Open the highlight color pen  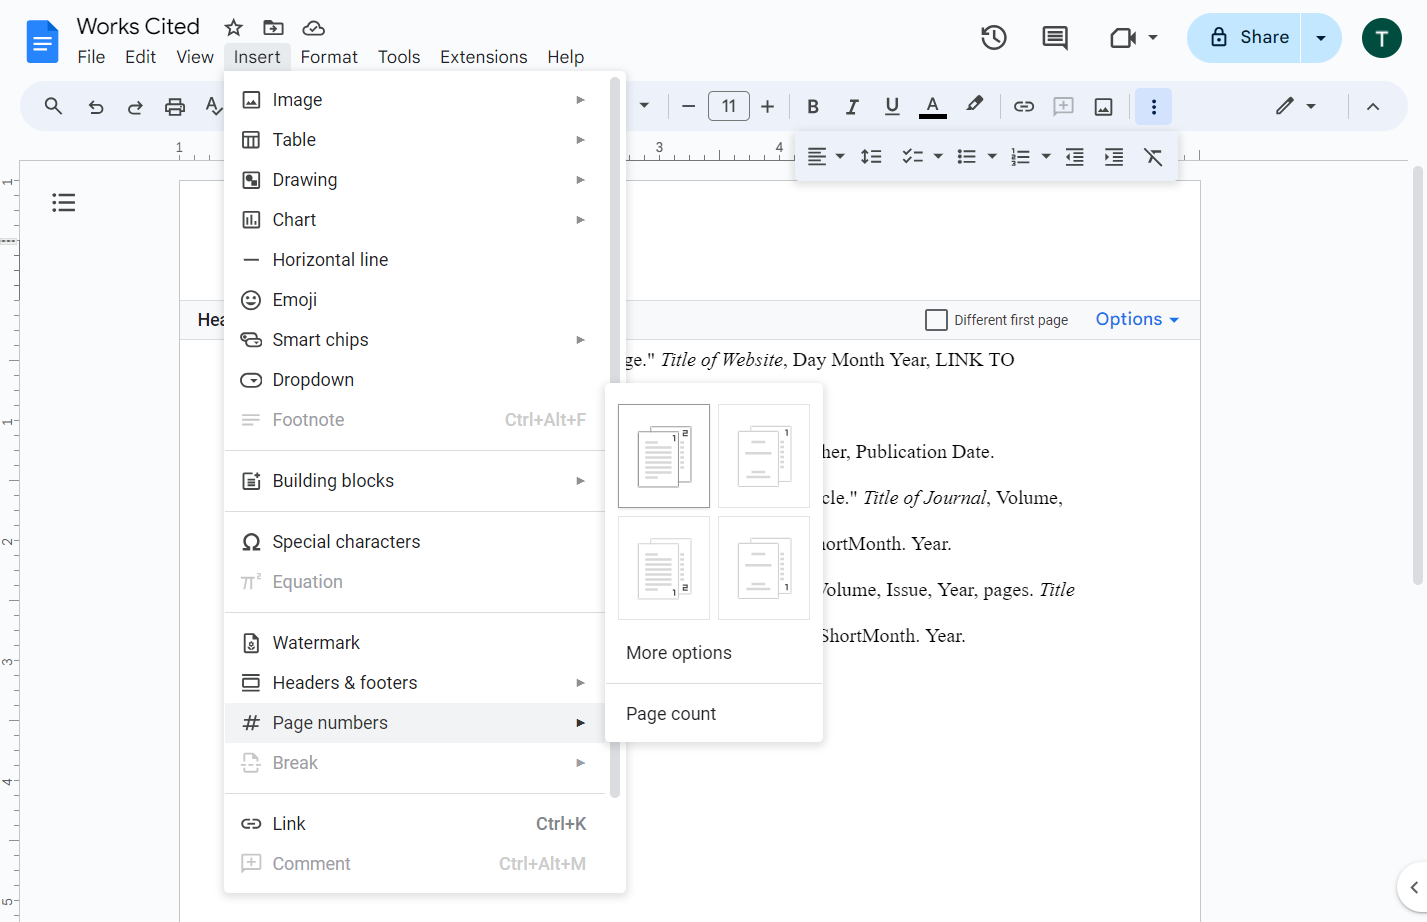pyautogui.click(x=974, y=105)
